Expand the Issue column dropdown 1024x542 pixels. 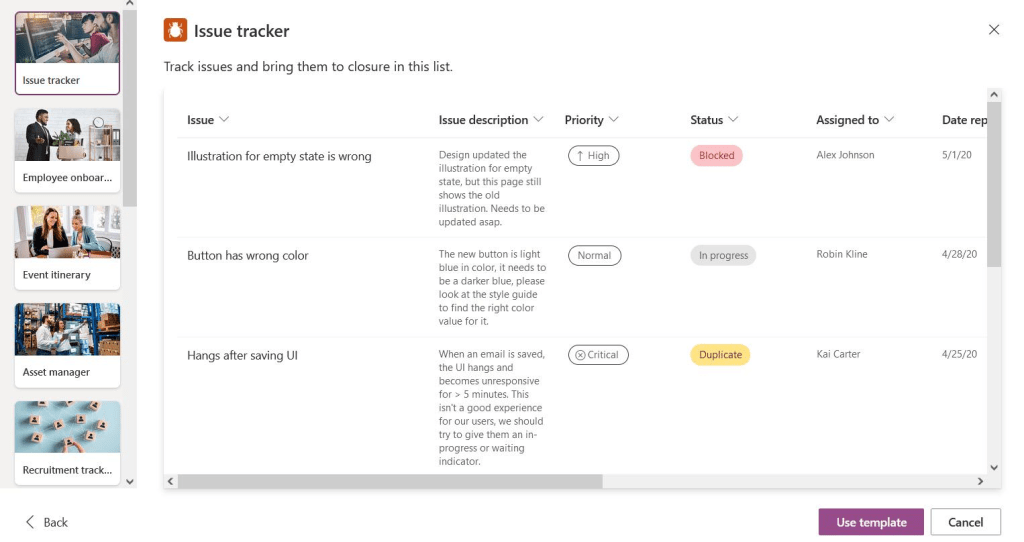tap(224, 120)
